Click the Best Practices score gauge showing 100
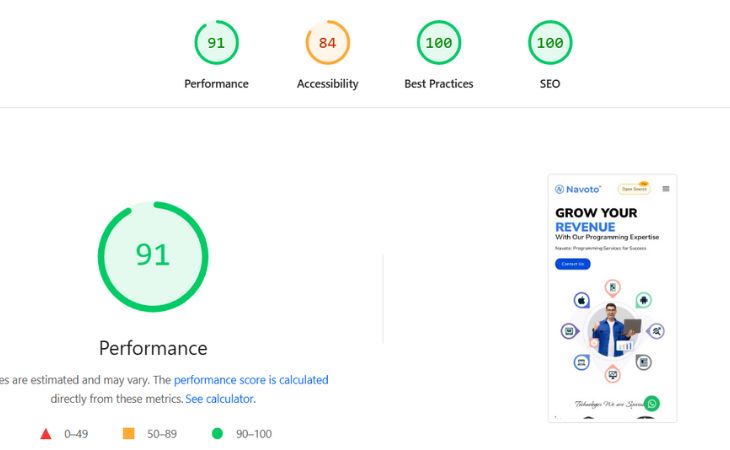The image size is (730, 450). pos(439,43)
